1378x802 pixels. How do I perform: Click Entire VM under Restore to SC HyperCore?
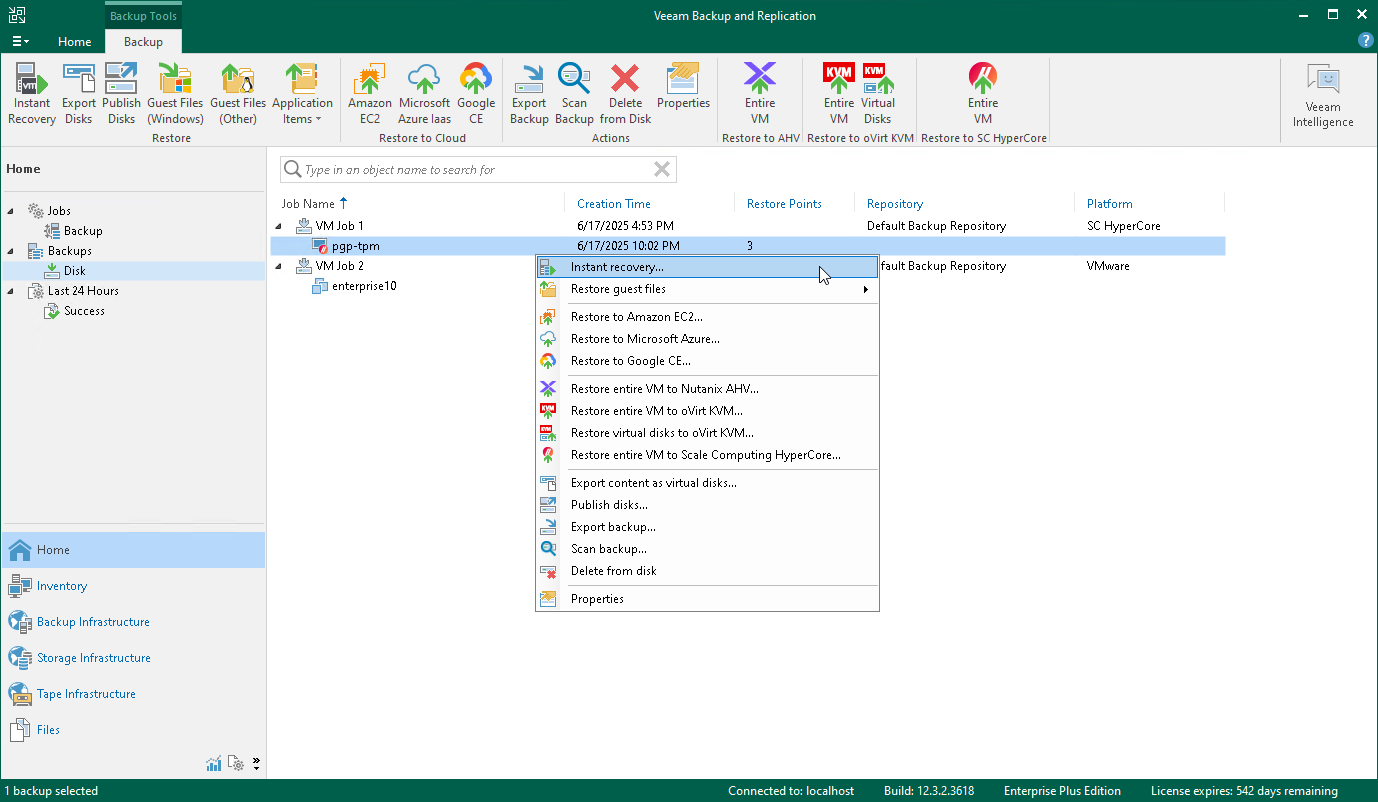point(983,94)
